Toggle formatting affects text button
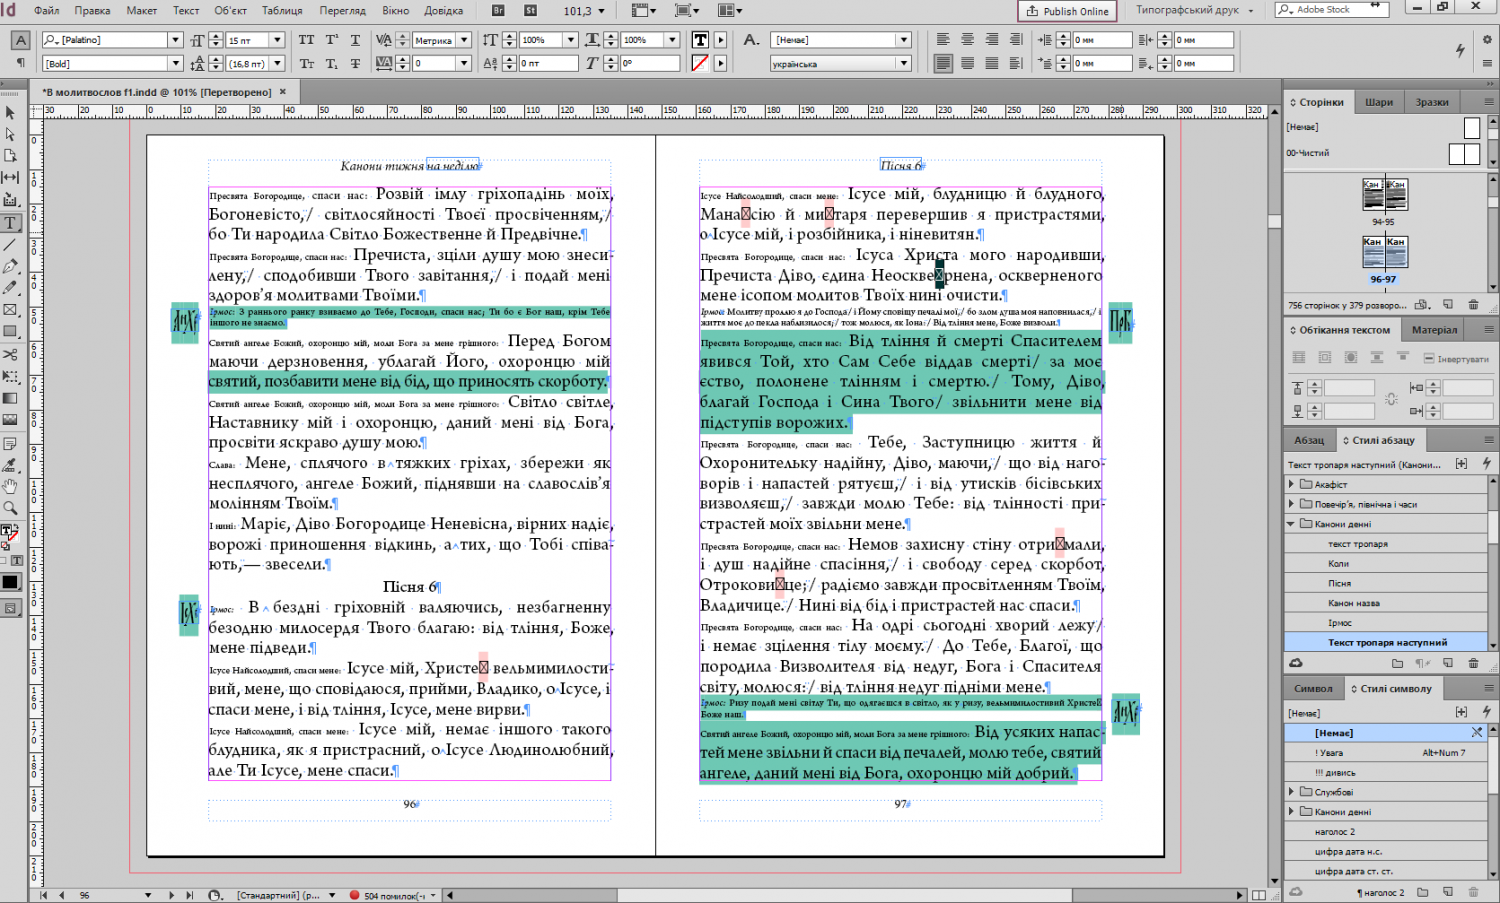The image size is (1500, 903). point(16,561)
